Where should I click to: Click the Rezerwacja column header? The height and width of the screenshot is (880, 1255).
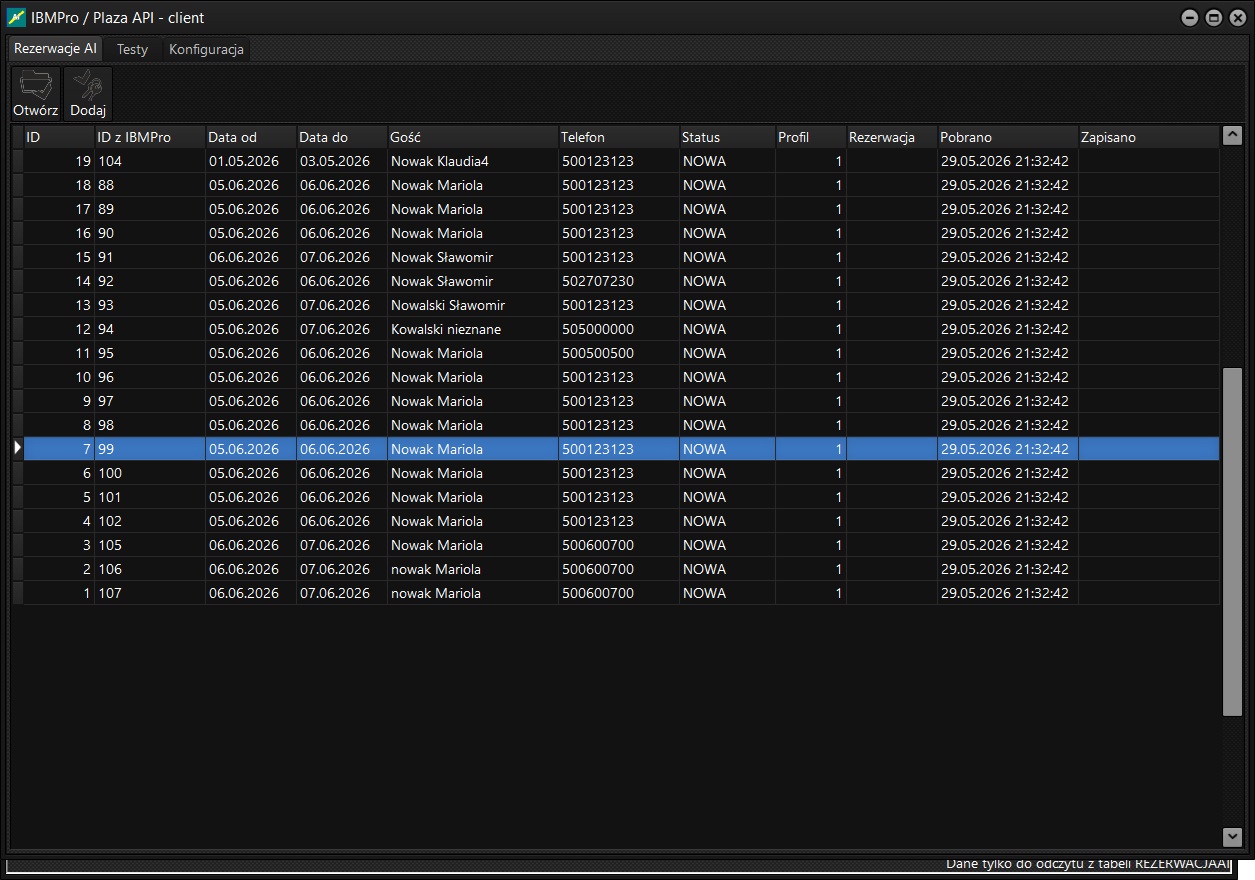[891, 137]
